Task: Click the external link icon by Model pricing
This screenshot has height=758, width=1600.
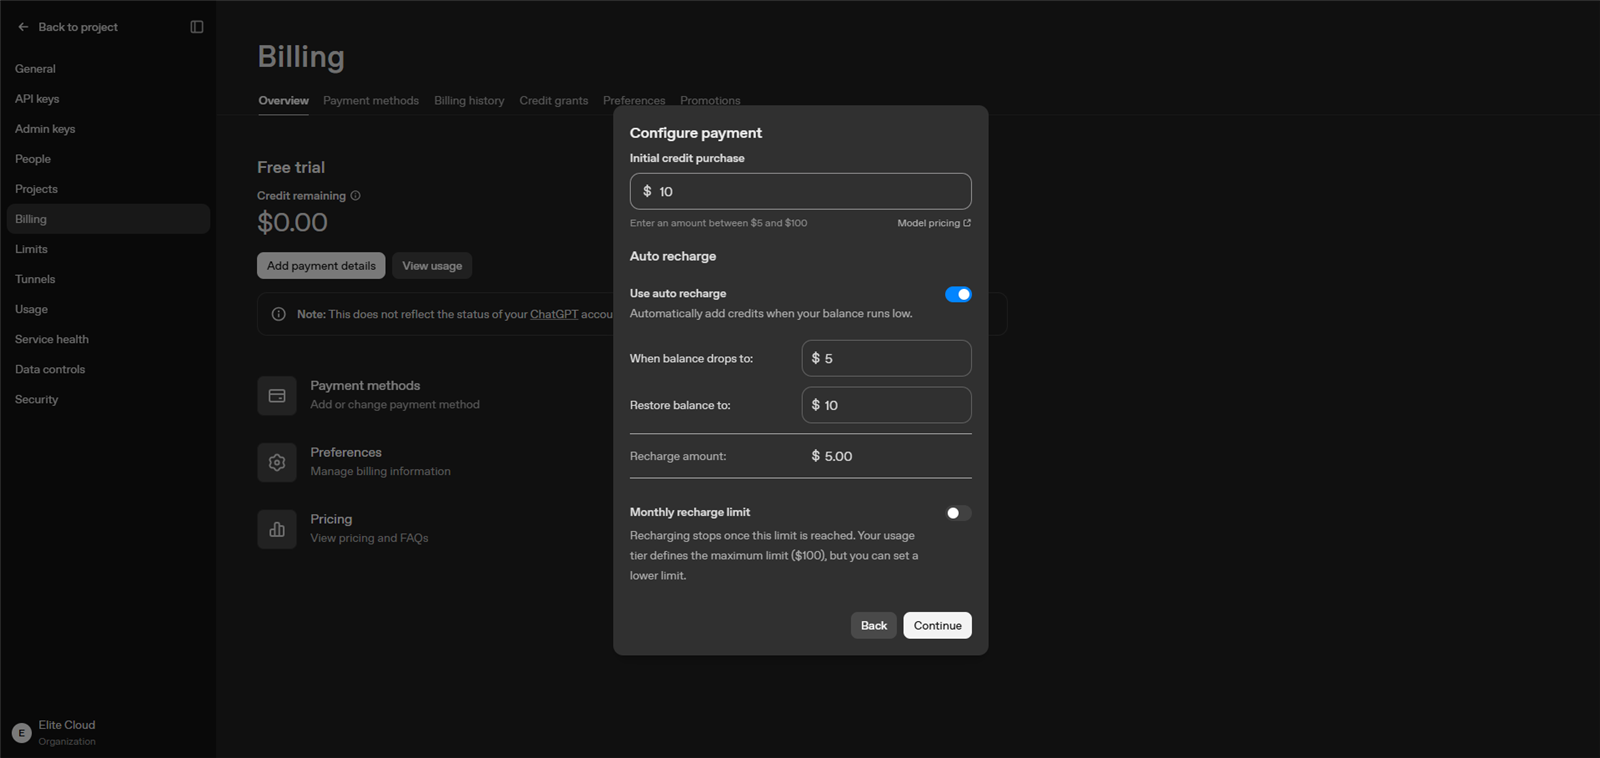Action: tap(967, 223)
